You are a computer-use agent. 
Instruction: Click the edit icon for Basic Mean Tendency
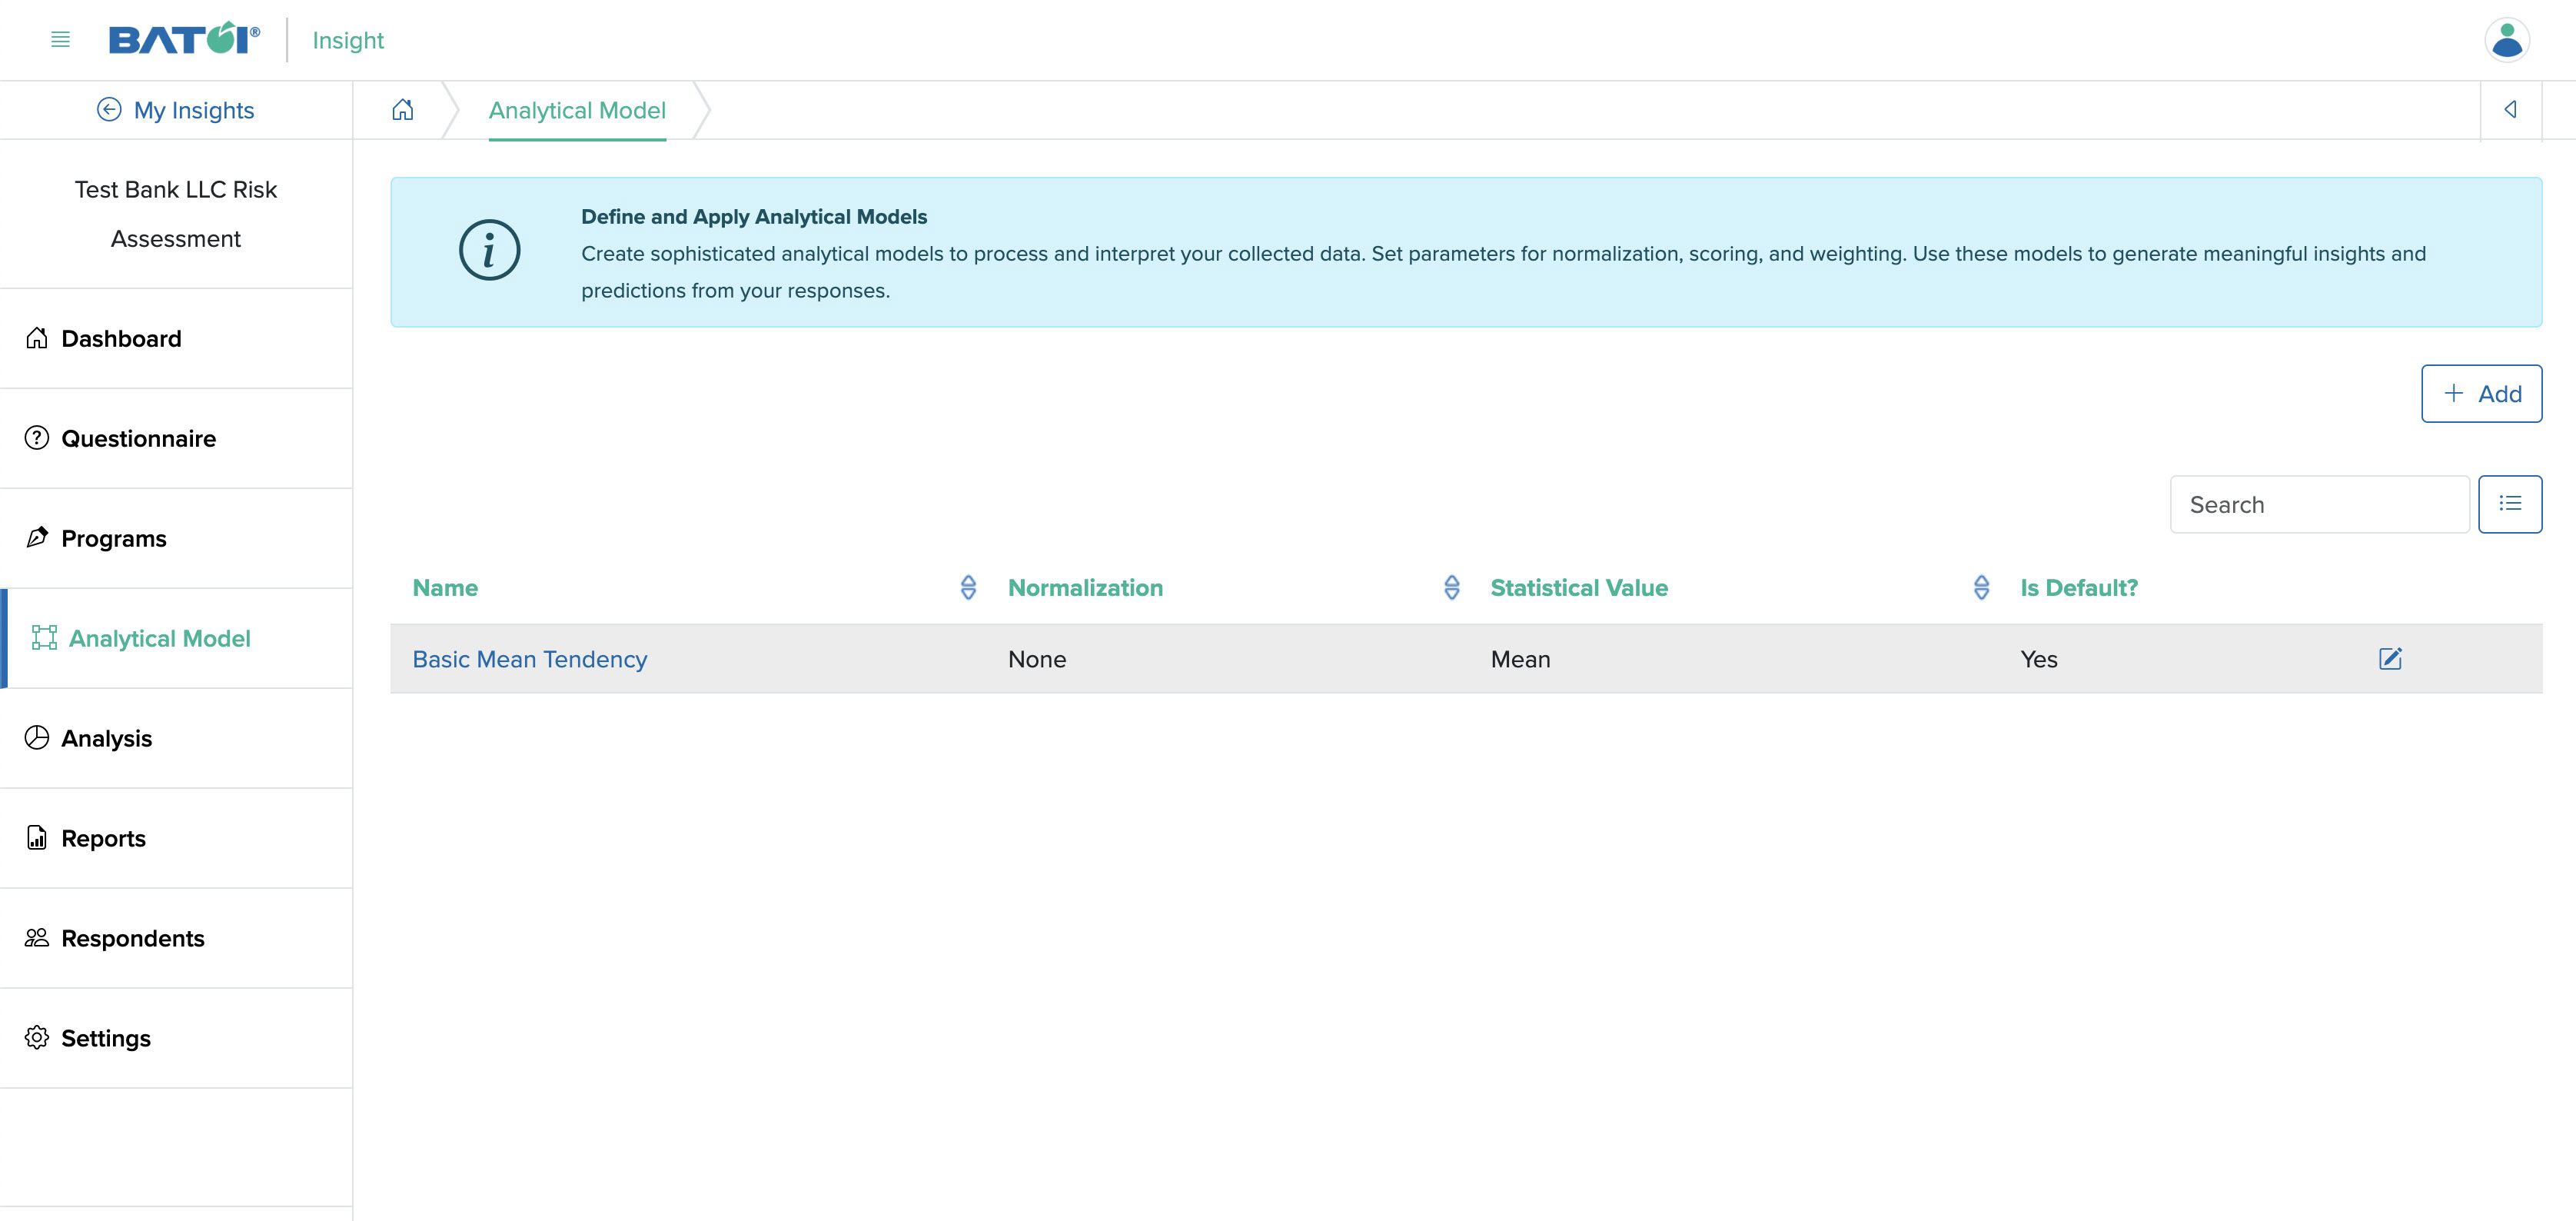(x=2391, y=657)
